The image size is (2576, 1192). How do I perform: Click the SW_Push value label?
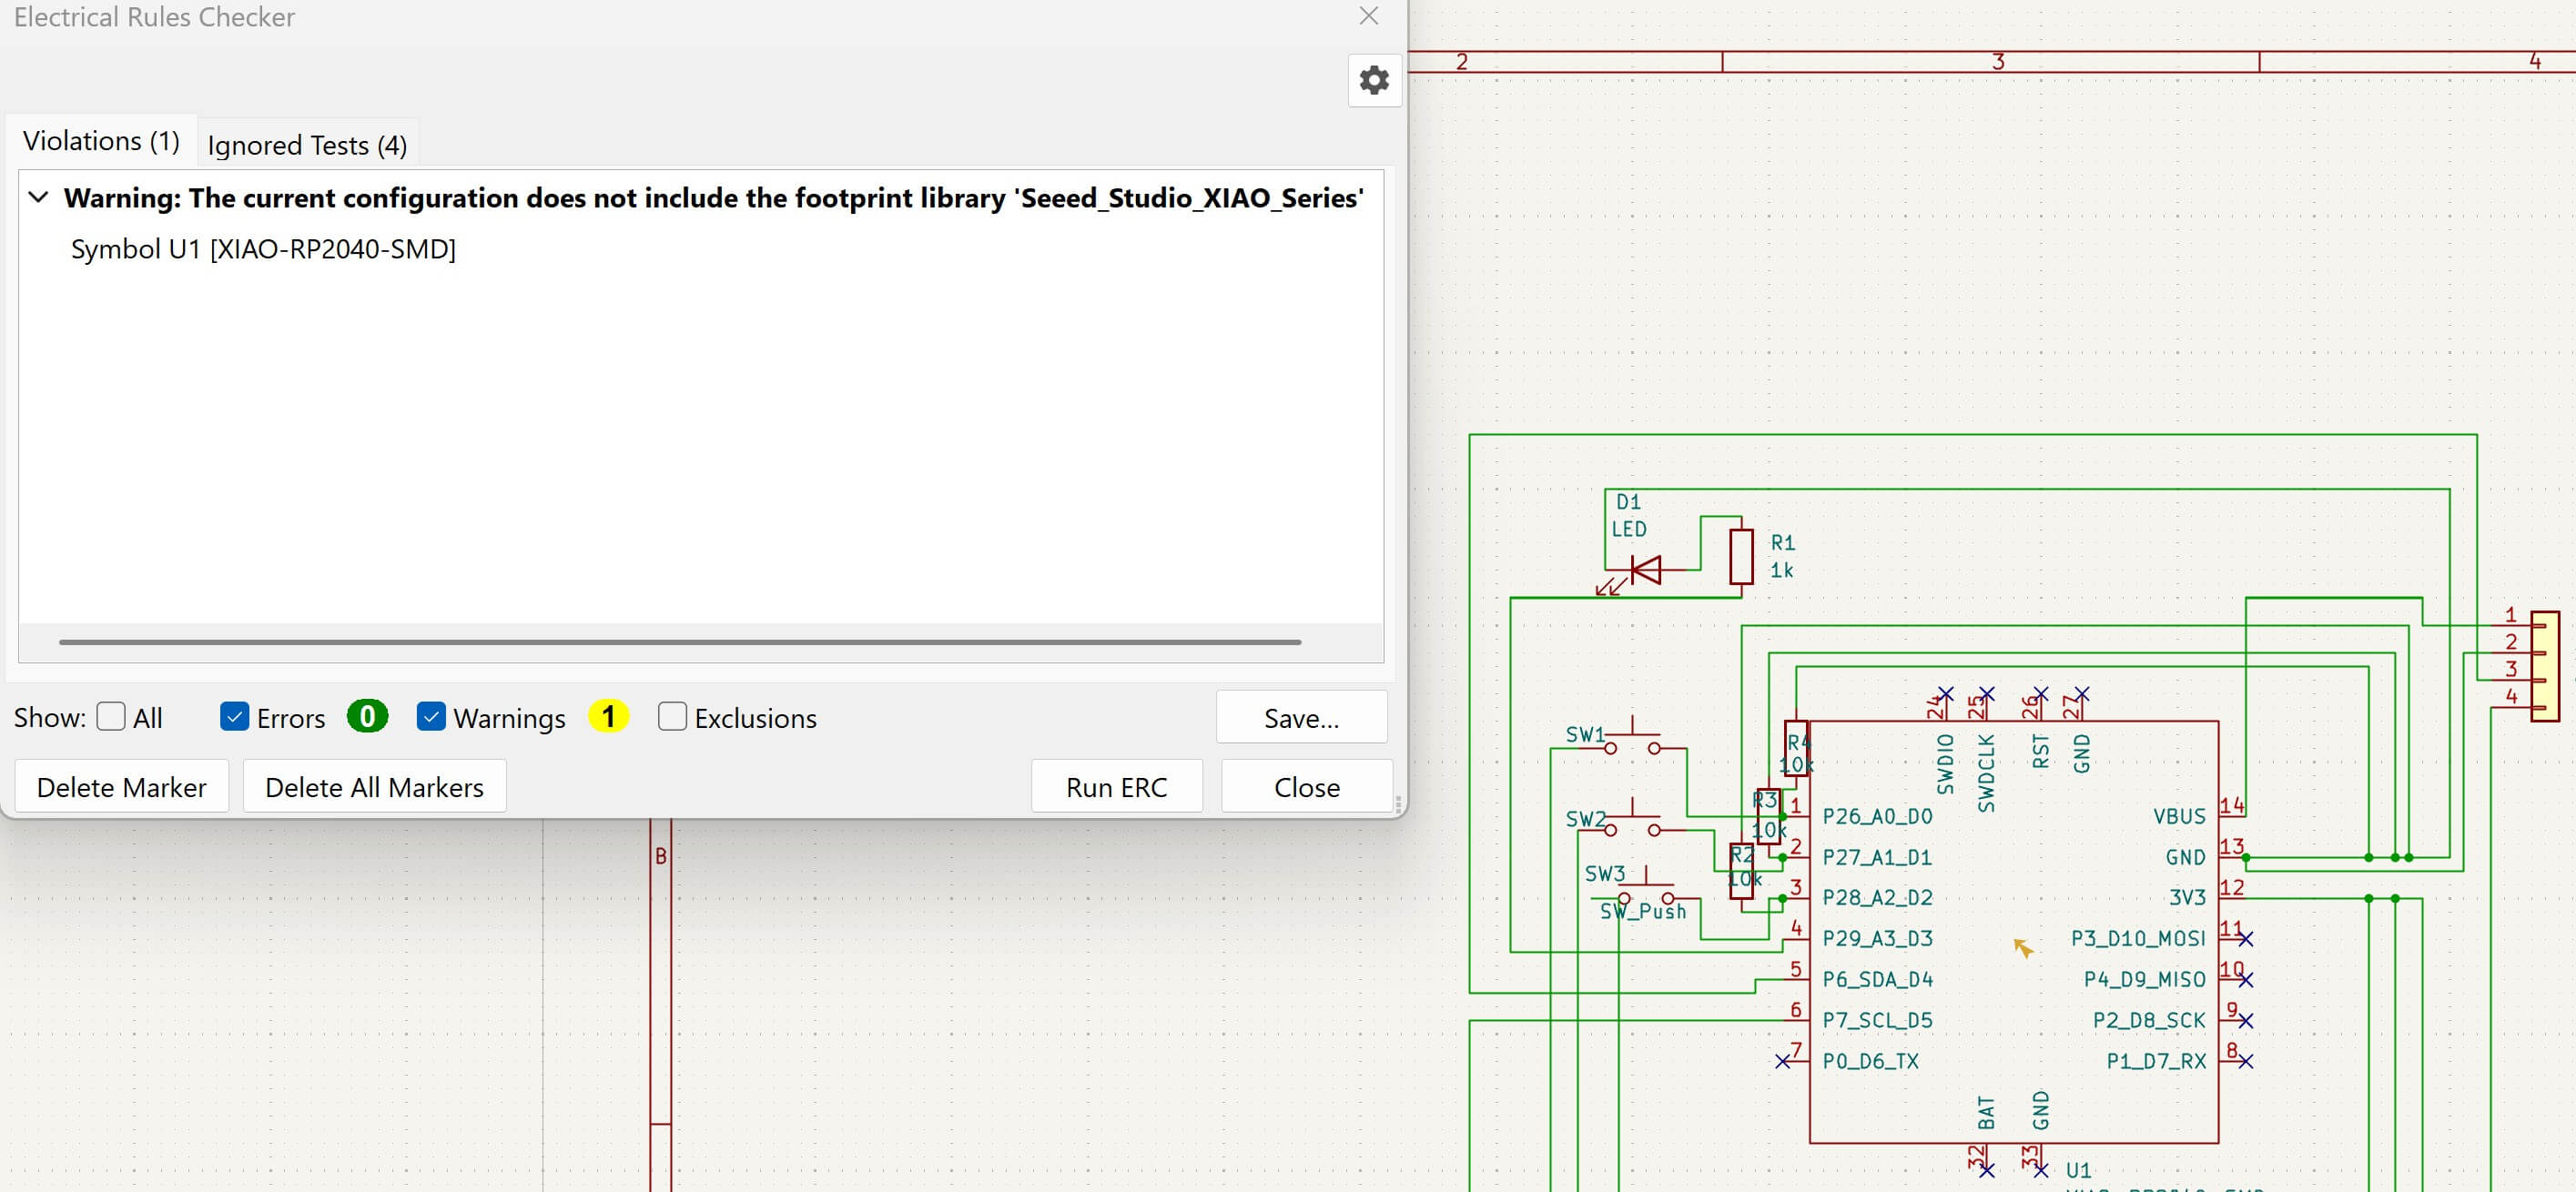coord(1643,911)
